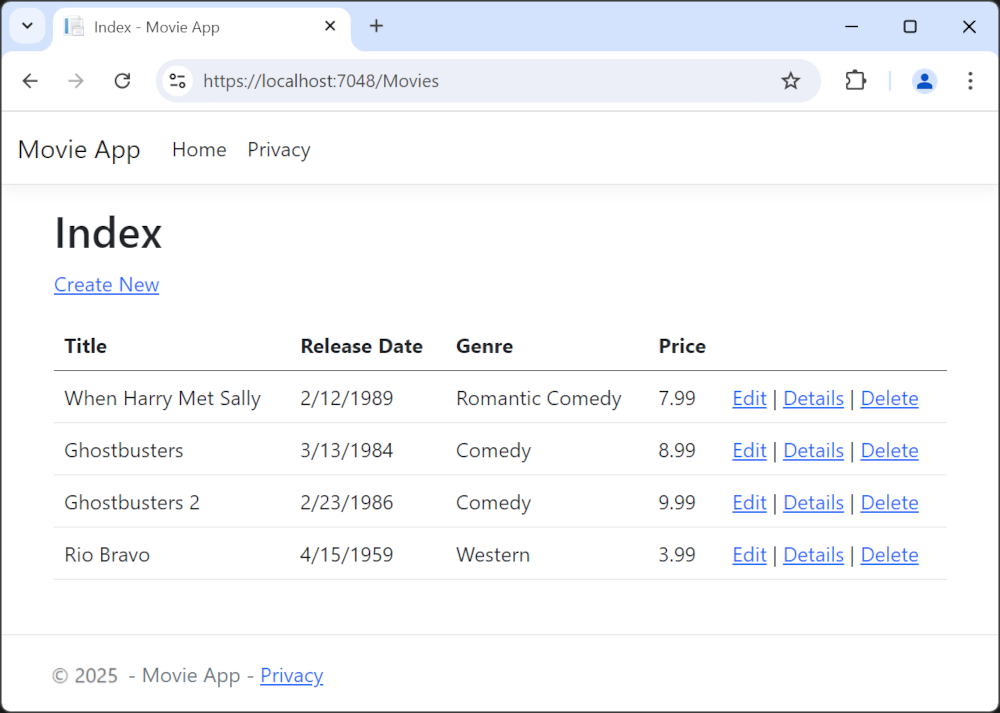Click the Movie App brand link
1000x713 pixels.
[79, 149]
